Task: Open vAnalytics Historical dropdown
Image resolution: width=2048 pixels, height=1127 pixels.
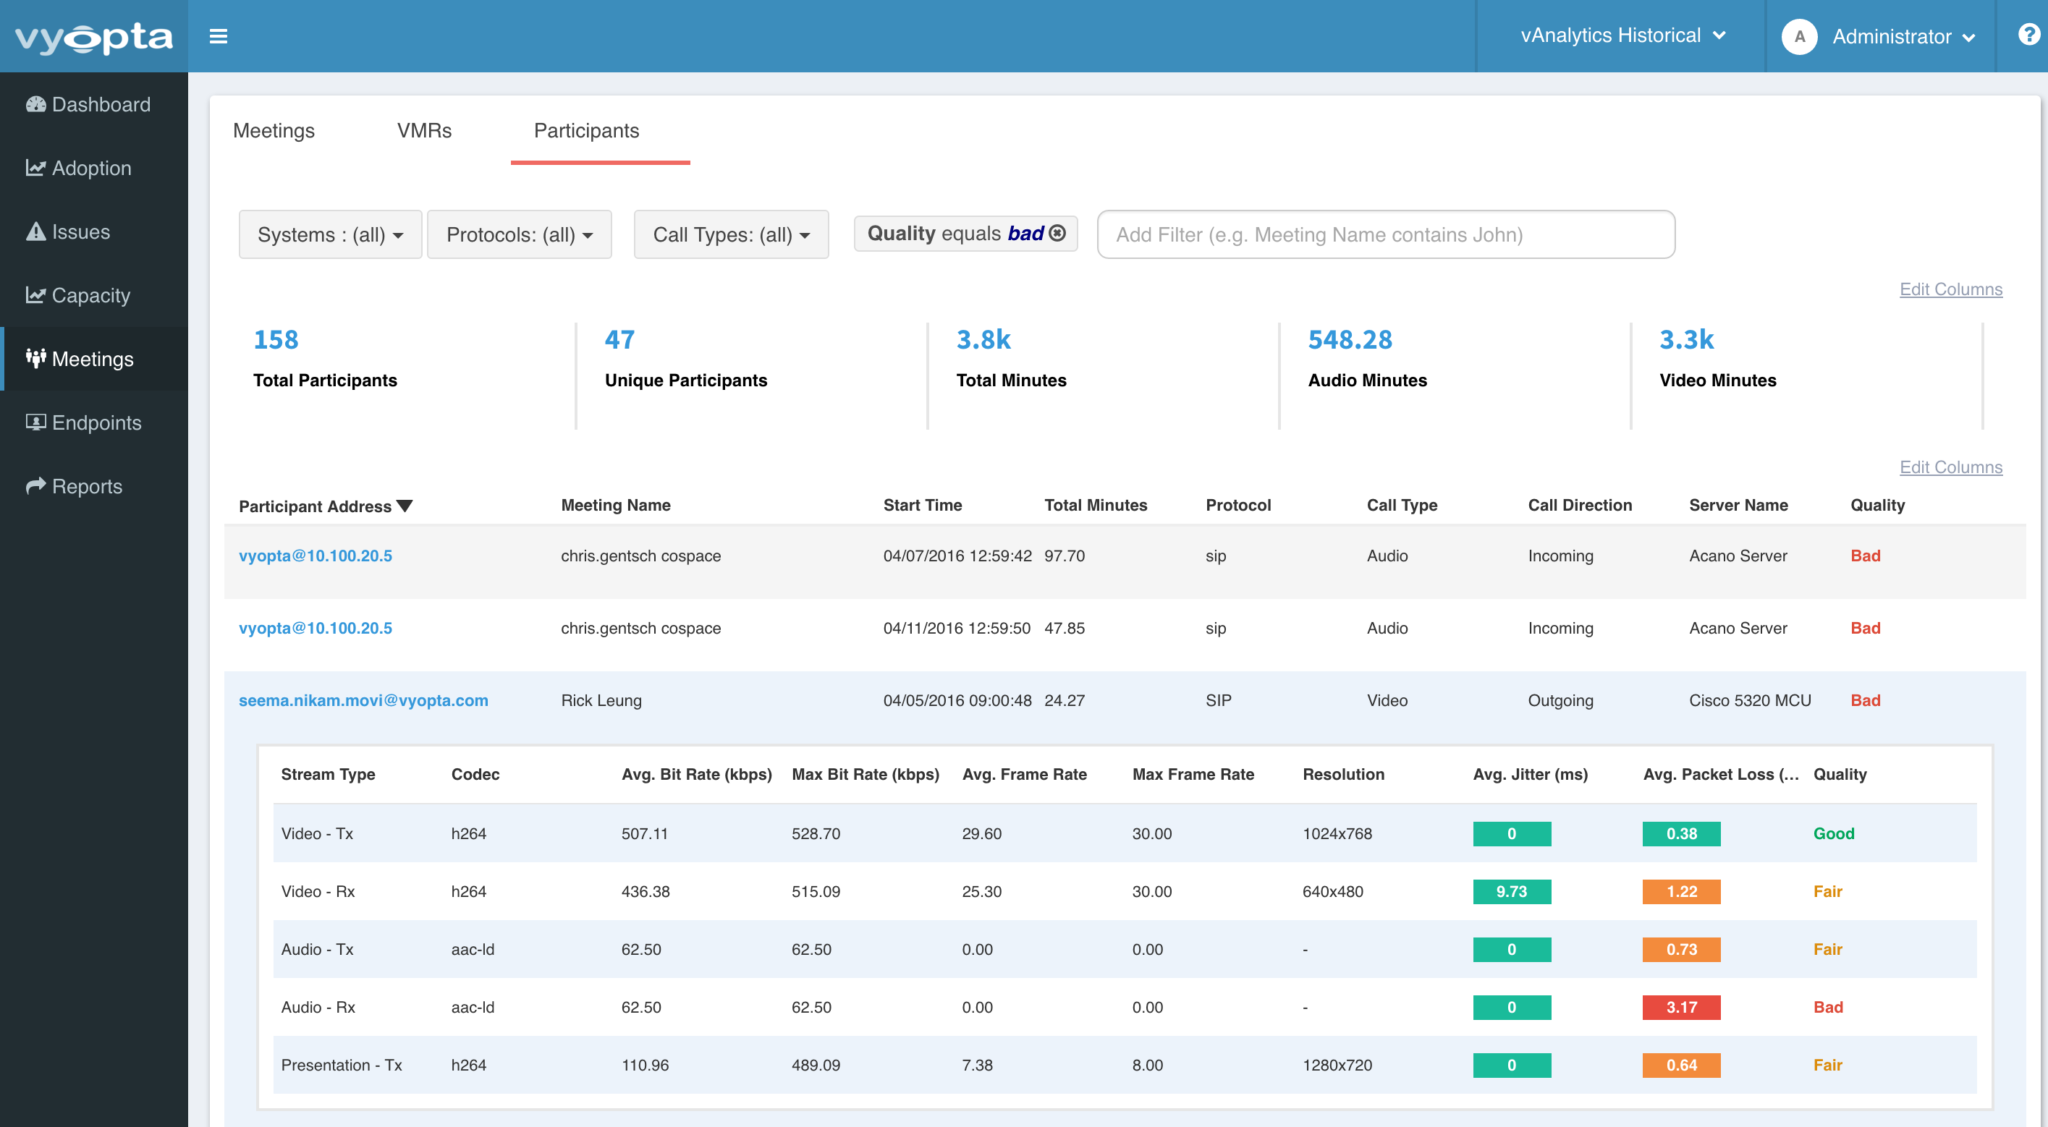Action: [1622, 36]
